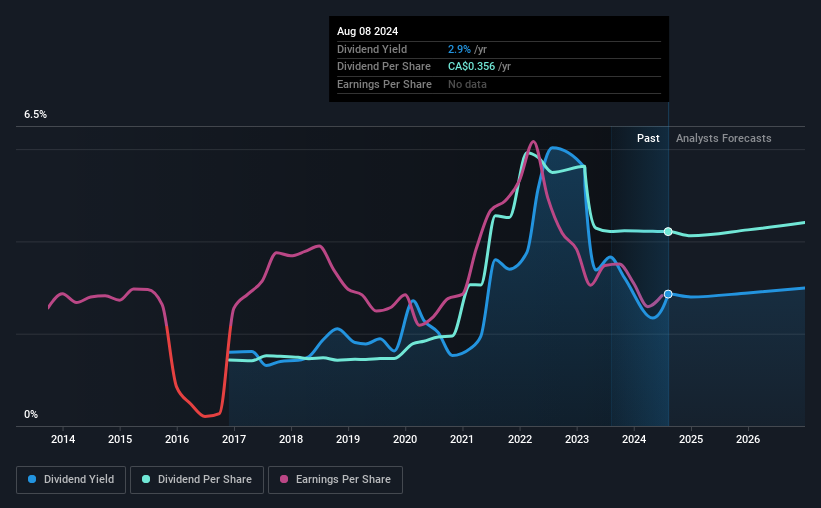This screenshot has height=508, width=821.
Task: Click the 0% y-axis label
Action: coord(31,414)
